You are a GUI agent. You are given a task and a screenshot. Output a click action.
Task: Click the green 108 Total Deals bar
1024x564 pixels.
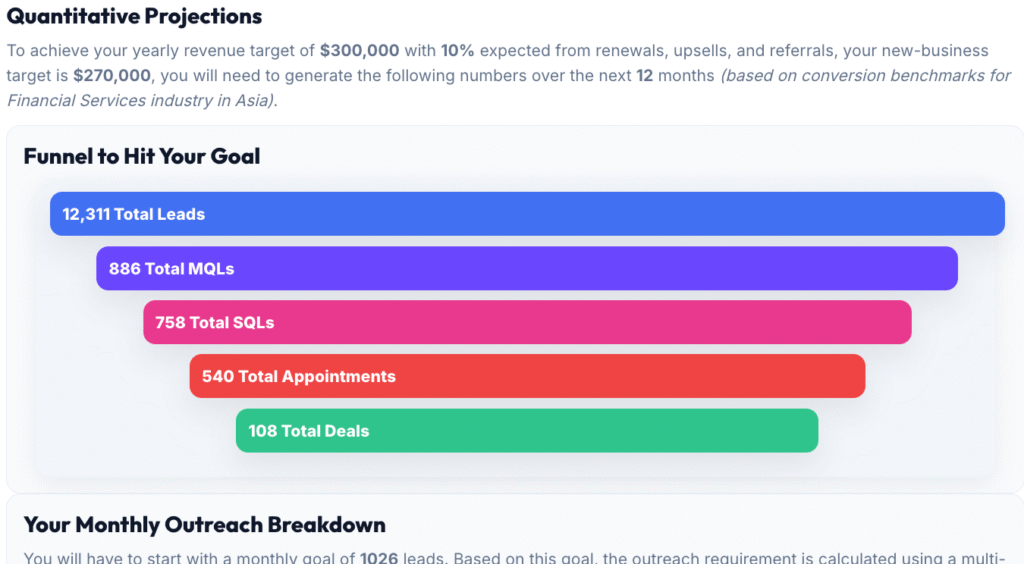[x=527, y=430]
